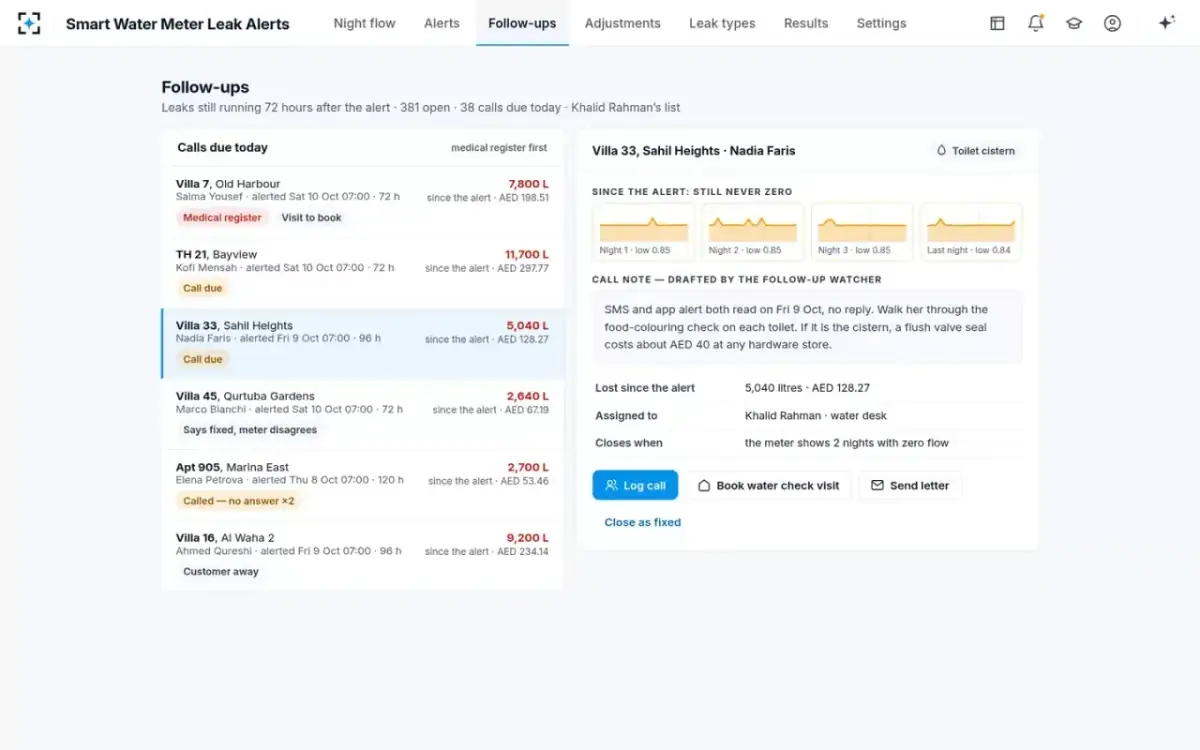
Task: Click the Toilet cistern leak type chip
Action: 976,151
